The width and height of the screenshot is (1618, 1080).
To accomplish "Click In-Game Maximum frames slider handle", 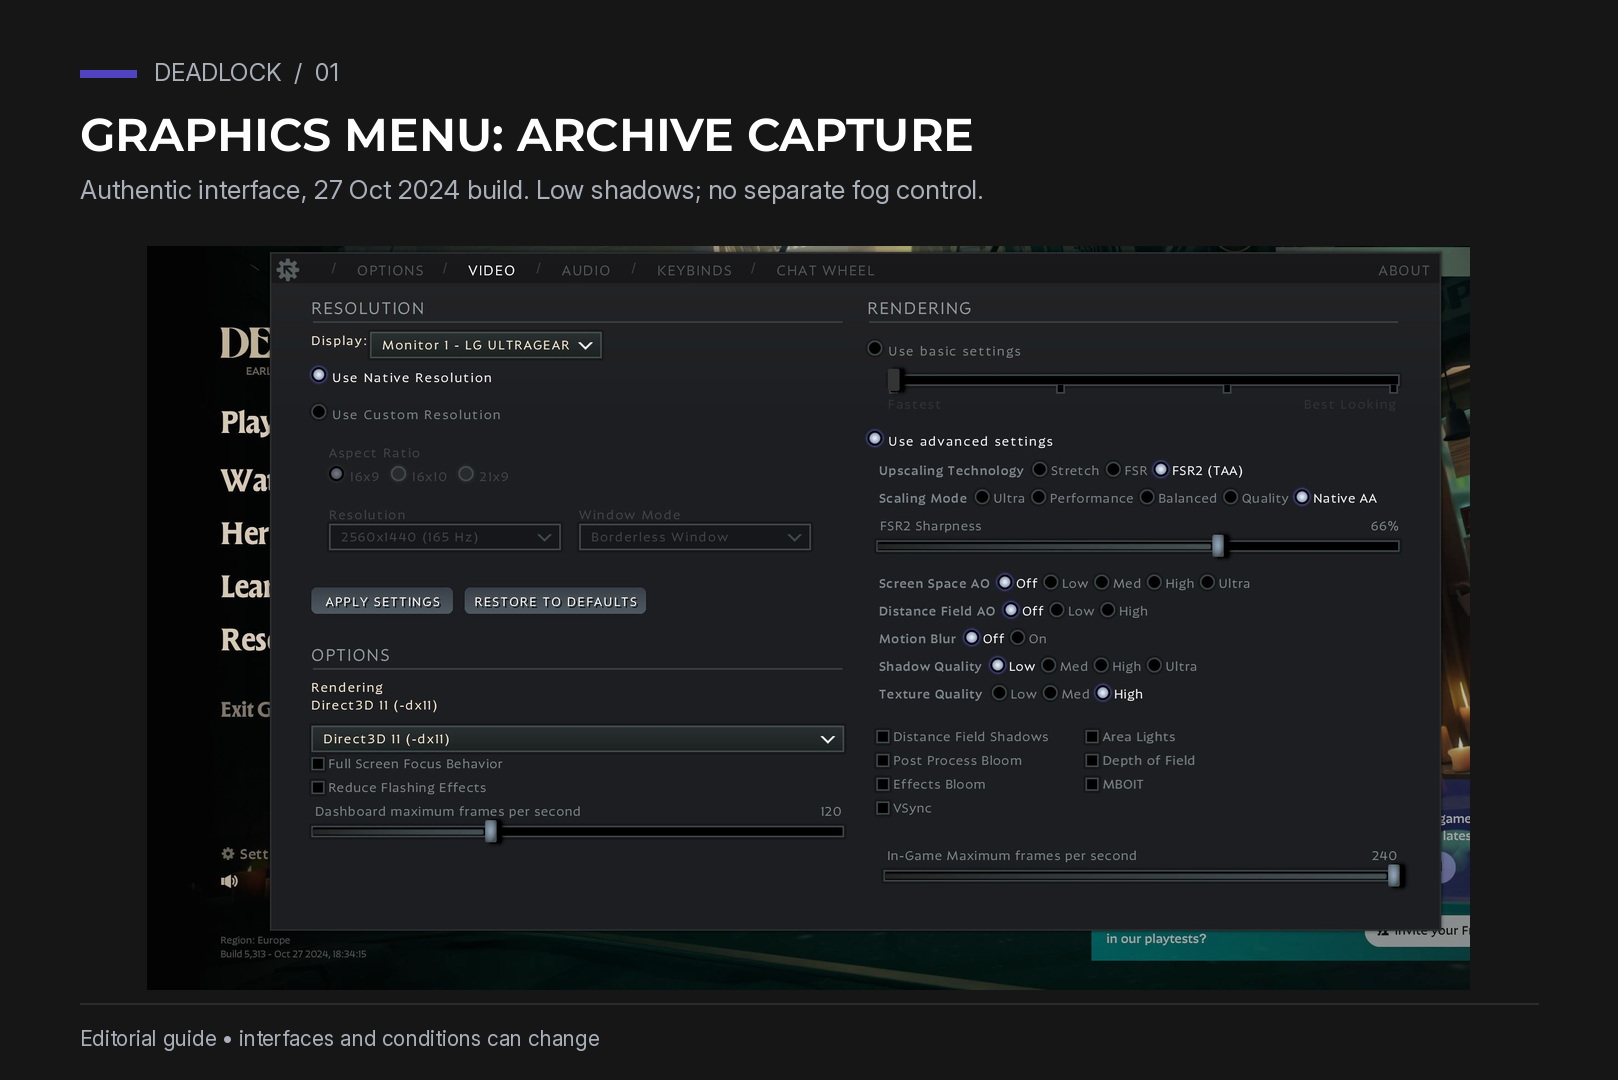I will [x=1394, y=876].
